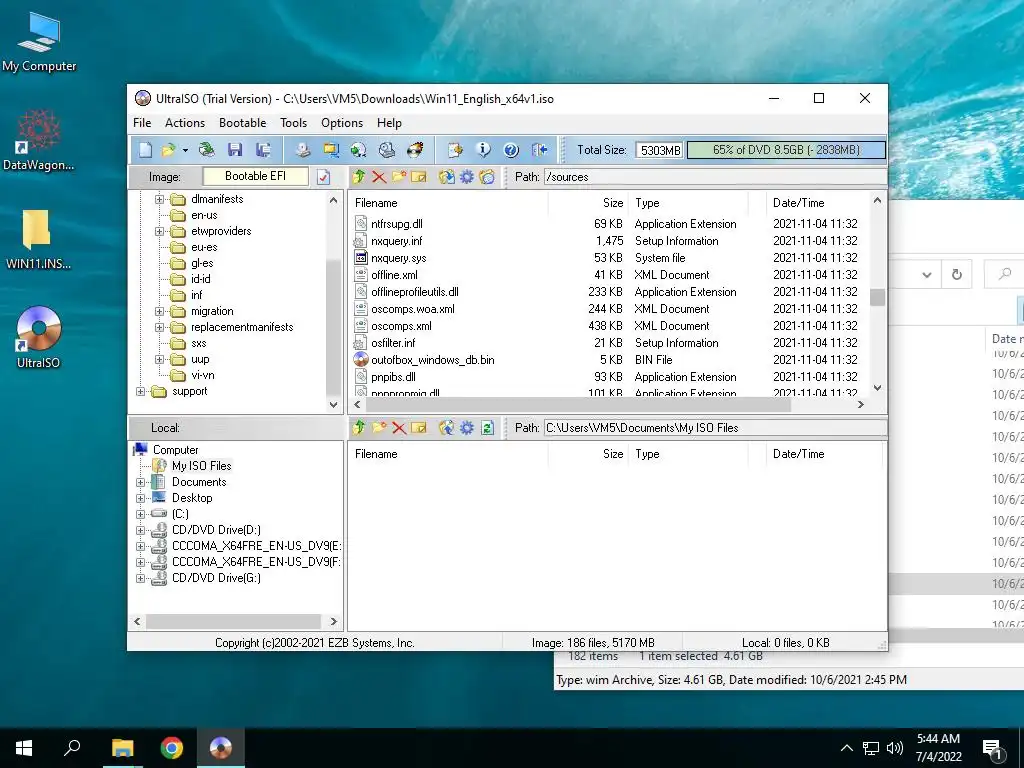Click the green Refresh icon in the Local pane
The width and height of the screenshot is (1024, 768).
(x=487, y=428)
